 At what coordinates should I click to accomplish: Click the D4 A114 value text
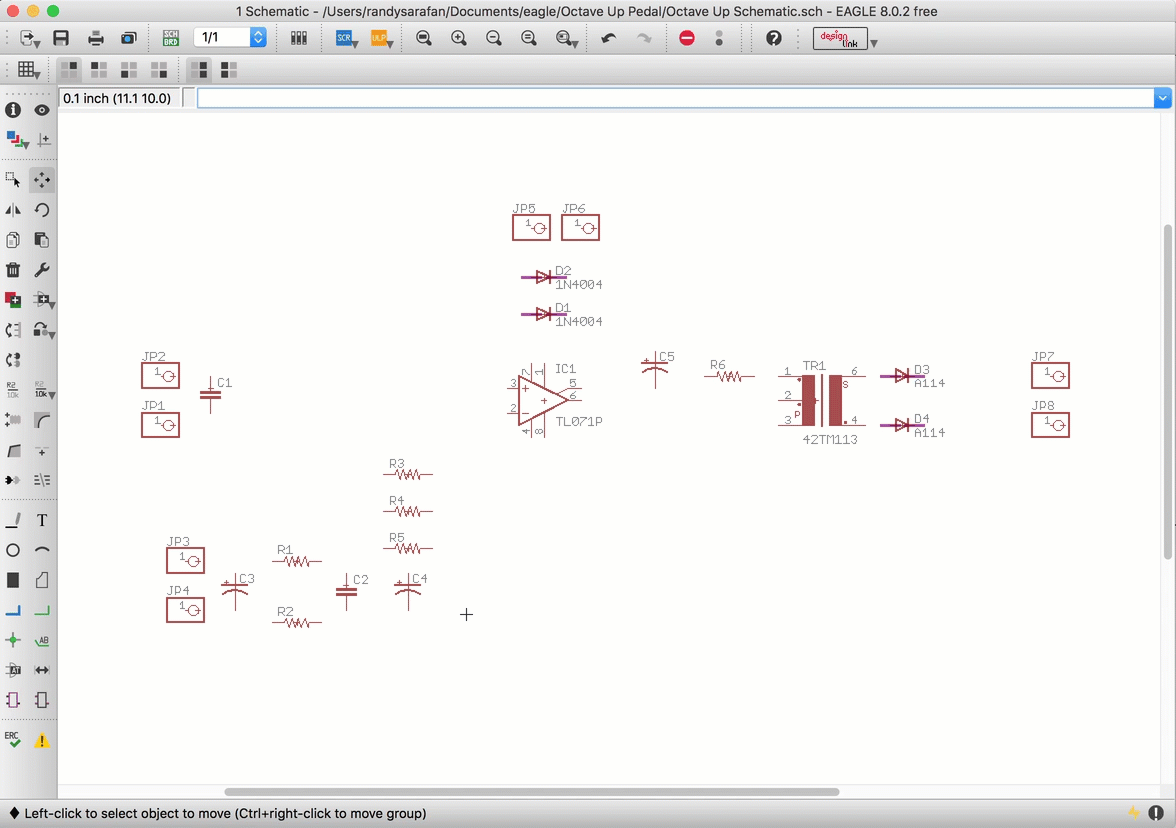pyautogui.click(x=929, y=433)
